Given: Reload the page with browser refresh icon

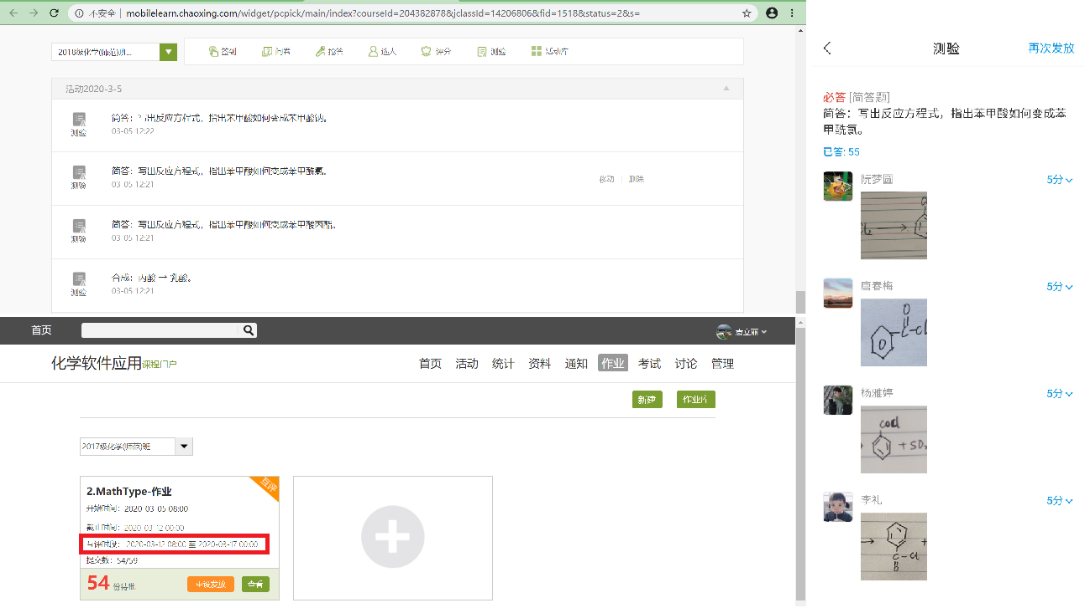Looking at the screenshot, I should click(x=56, y=13).
